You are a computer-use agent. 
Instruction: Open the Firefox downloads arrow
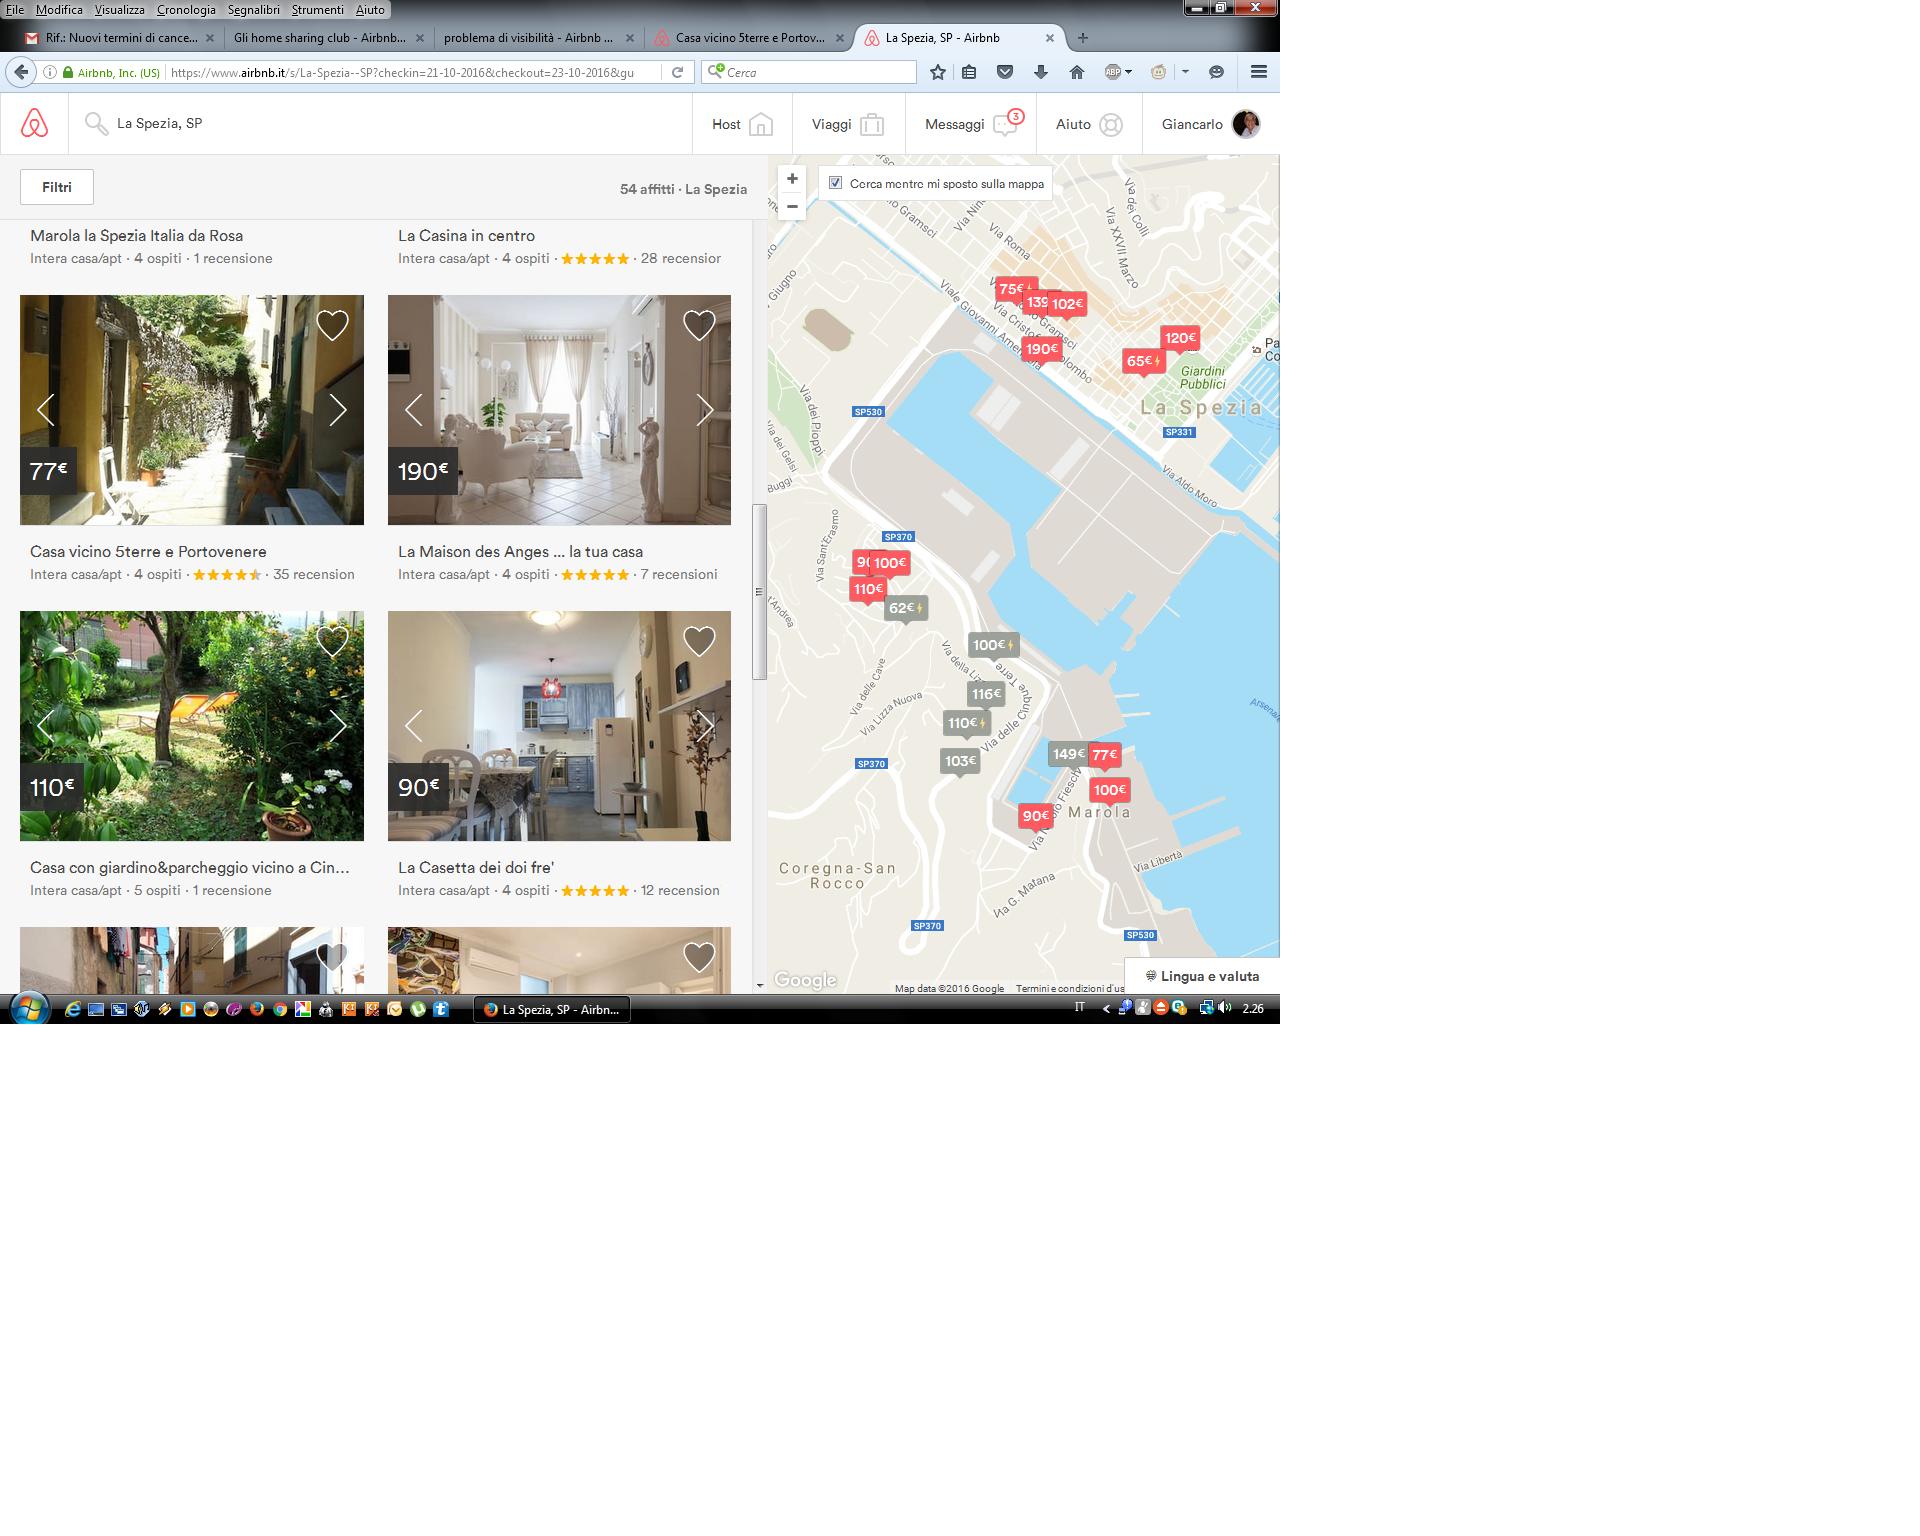[1041, 72]
